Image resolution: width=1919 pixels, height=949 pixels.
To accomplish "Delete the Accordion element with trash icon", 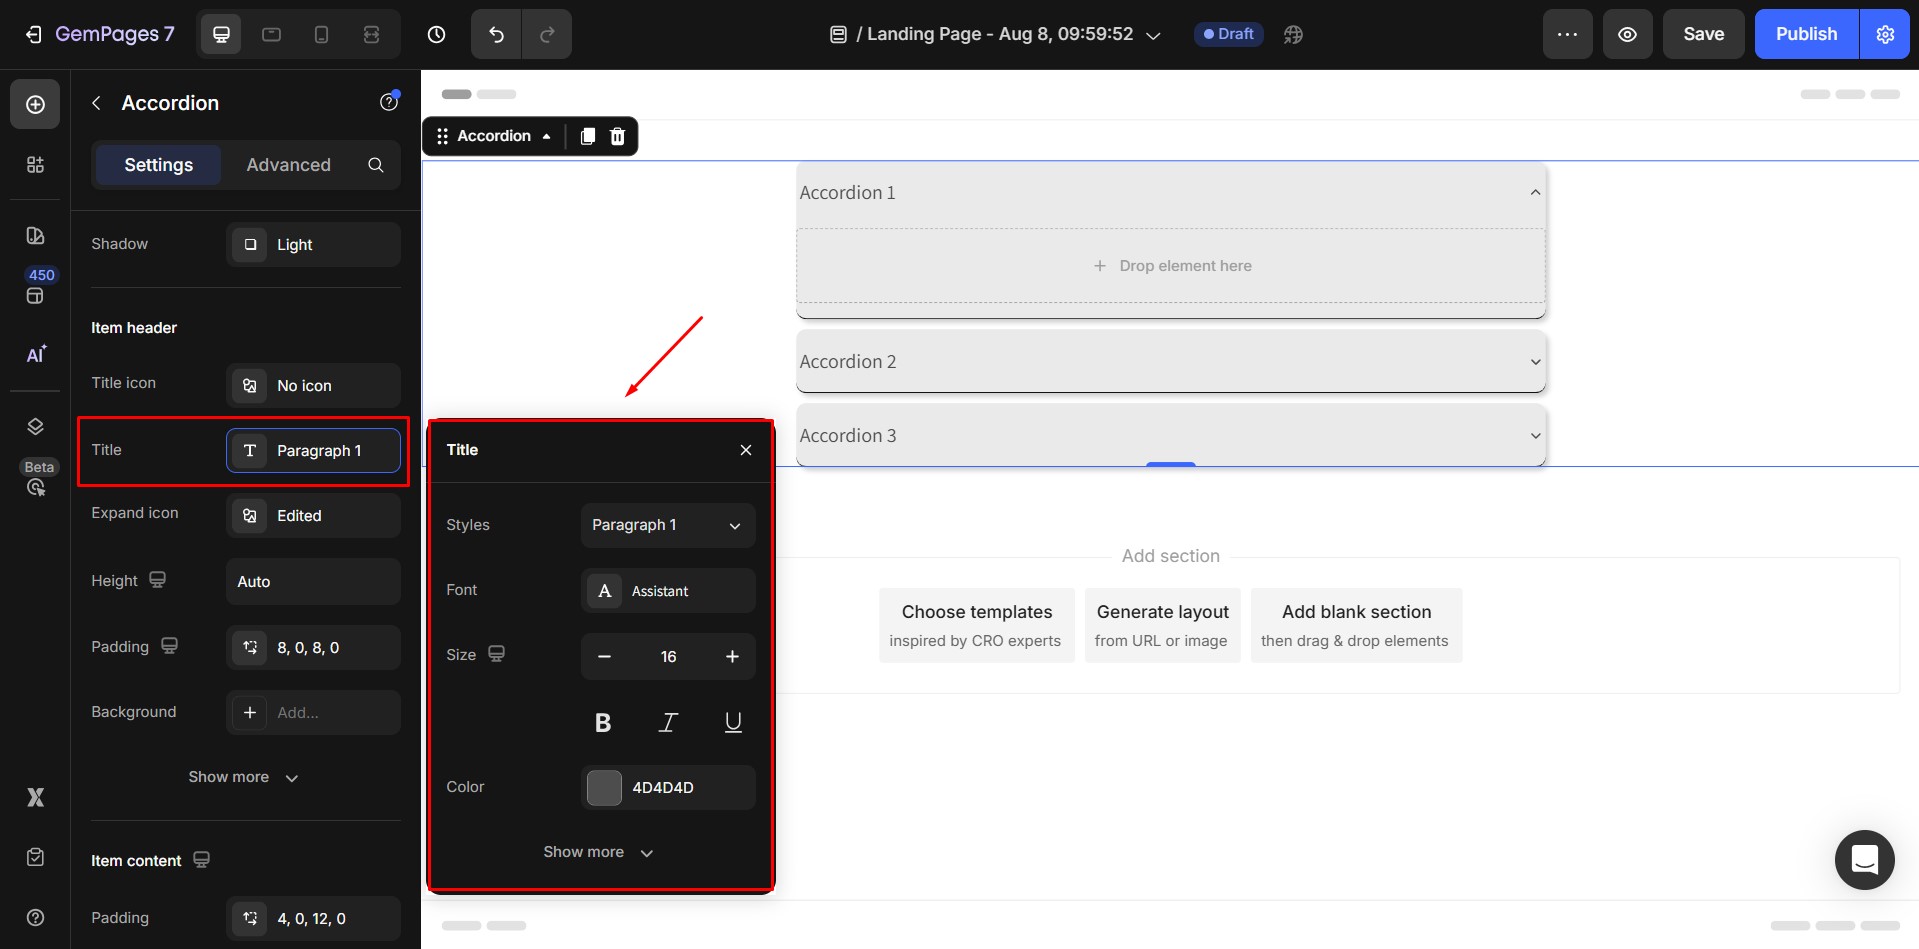I will pyautogui.click(x=618, y=136).
